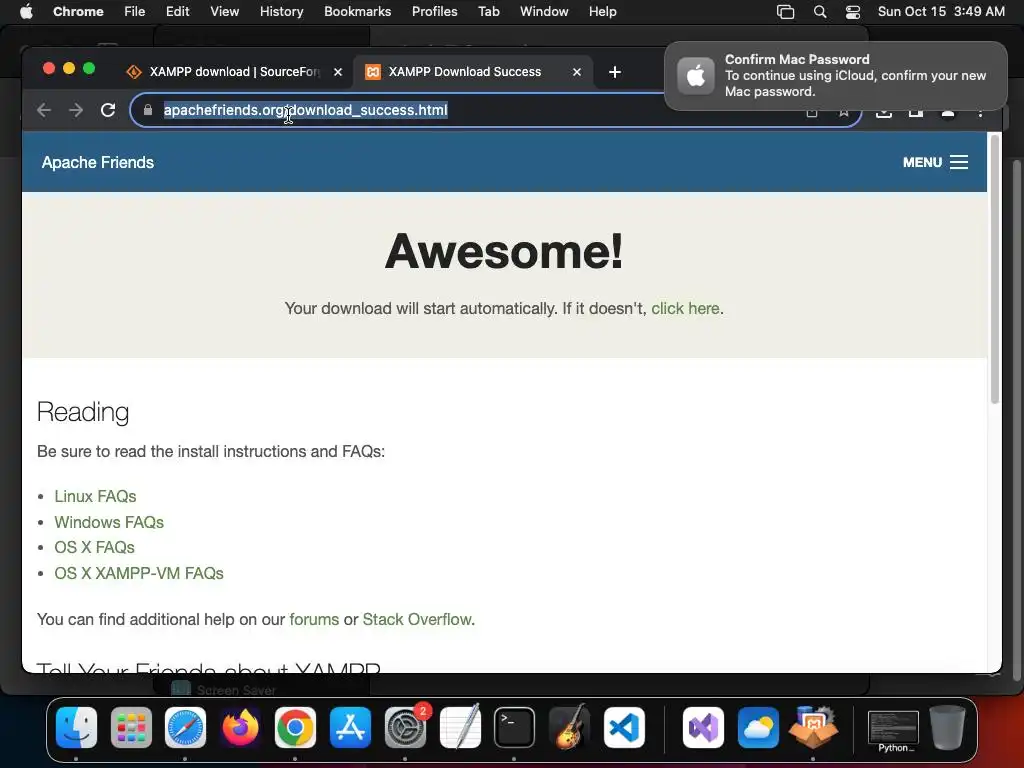Open the Help menu

602,11
